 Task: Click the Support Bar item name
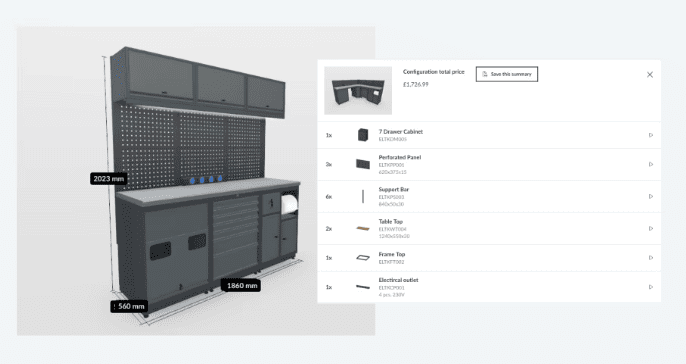pyautogui.click(x=394, y=189)
